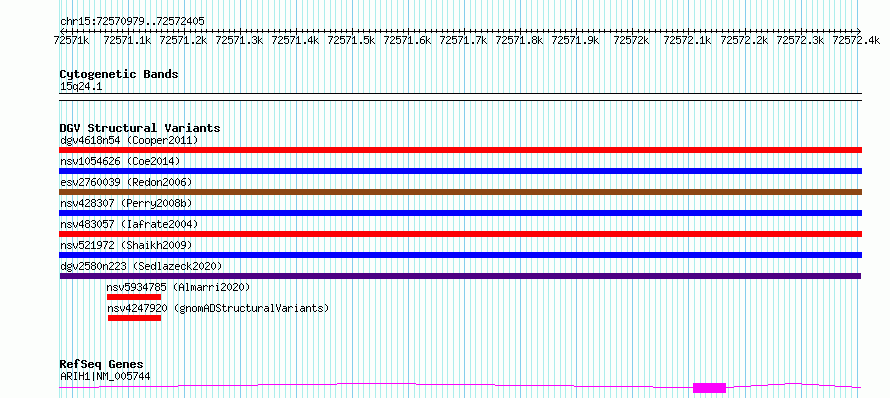Open the dgv2580n223 (Sedlazeck2020) label
Viewport: 890px width, 398px height.
(x=141, y=266)
